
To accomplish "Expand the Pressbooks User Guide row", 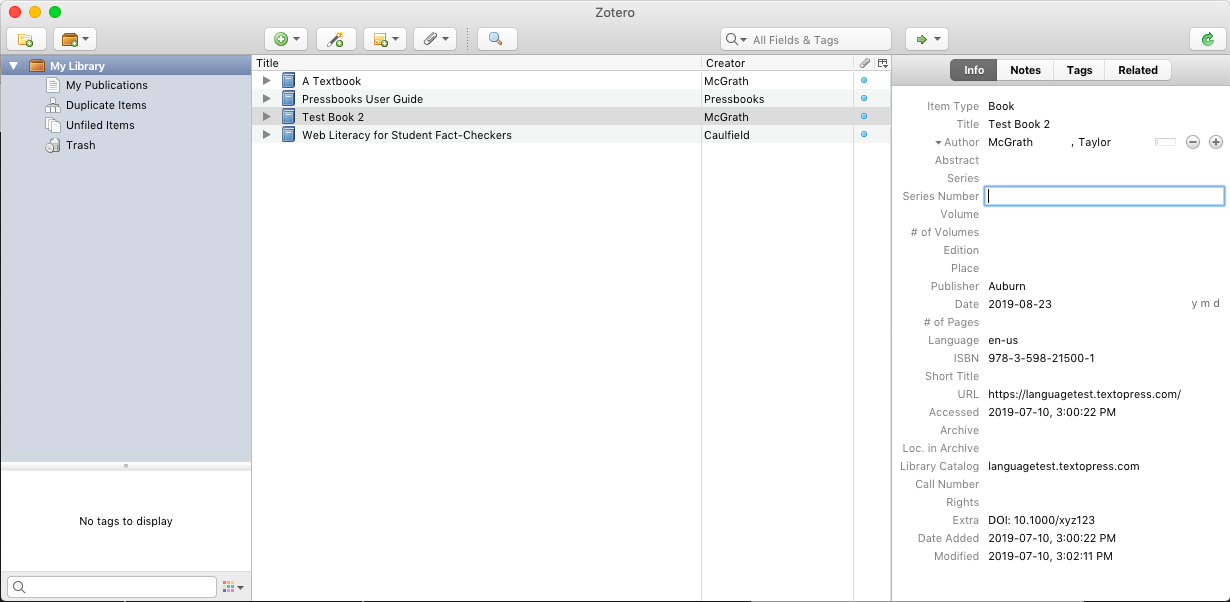I will [x=266, y=99].
